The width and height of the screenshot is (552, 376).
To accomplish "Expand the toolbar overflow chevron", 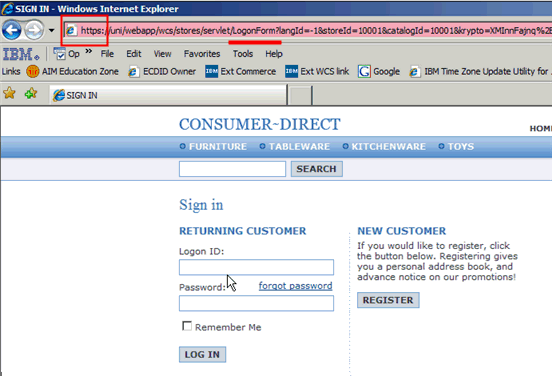I will point(88,51).
